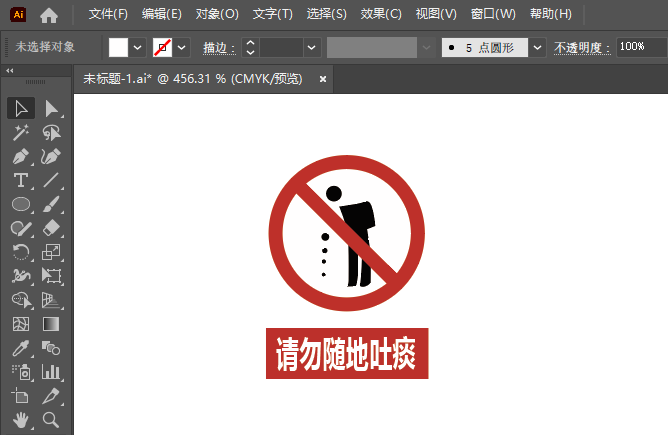Screen dimensions: 668x435
Task: Select the Pen tool
Action: tap(21, 156)
